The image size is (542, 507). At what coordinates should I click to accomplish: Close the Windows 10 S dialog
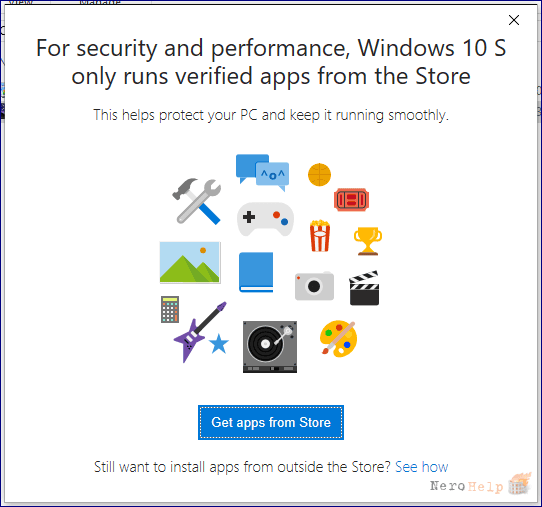click(514, 20)
